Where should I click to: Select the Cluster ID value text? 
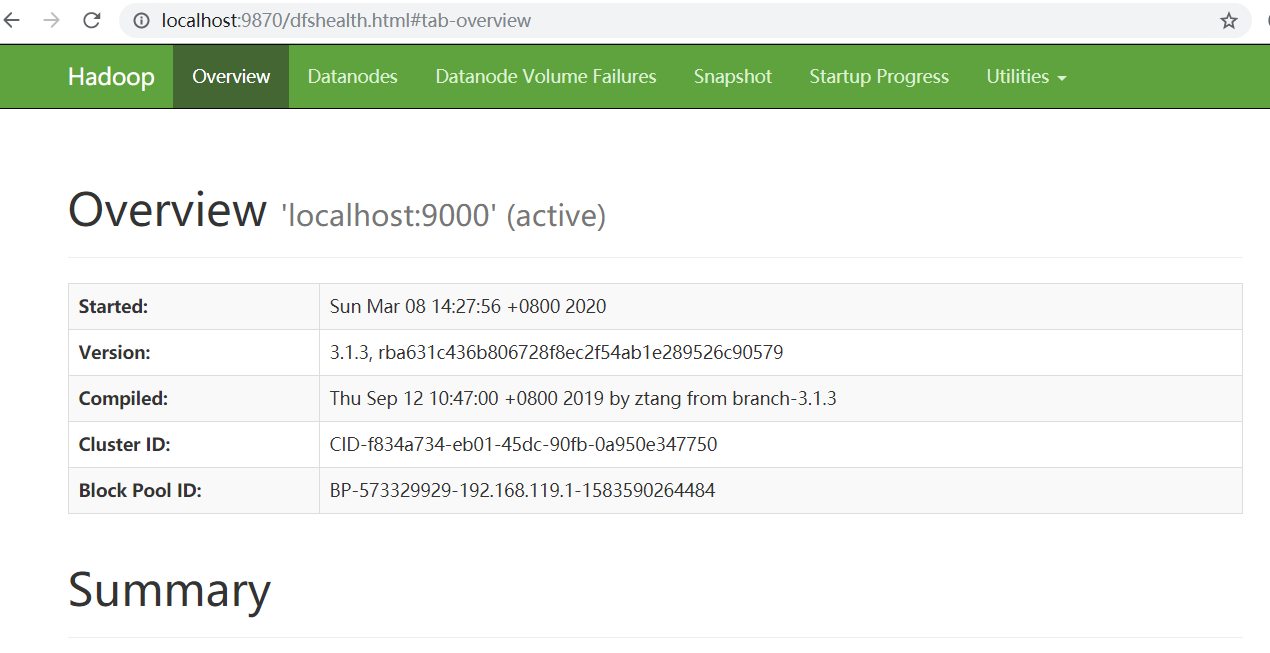point(523,444)
